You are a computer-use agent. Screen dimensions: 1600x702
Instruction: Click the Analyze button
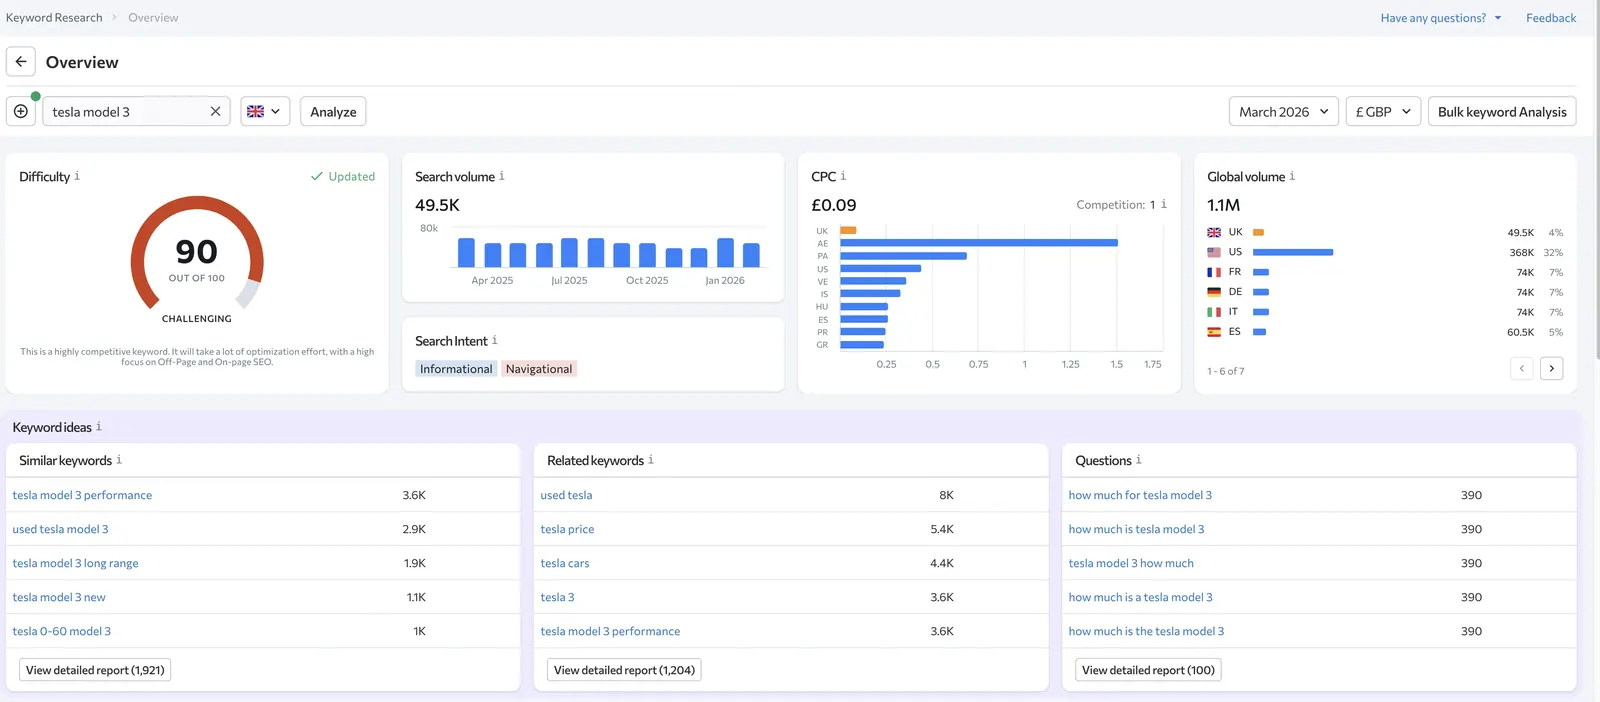pos(333,111)
